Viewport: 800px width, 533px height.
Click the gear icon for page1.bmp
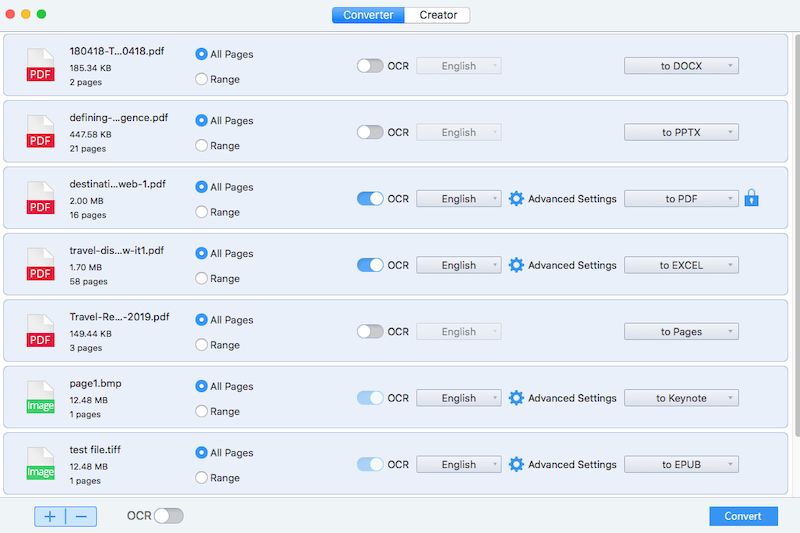[x=516, y=398]
